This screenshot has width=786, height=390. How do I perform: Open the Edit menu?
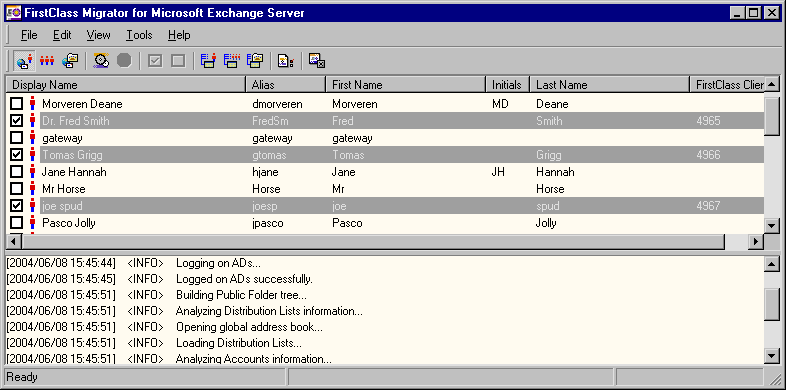pyautogui.click(x=62, y=35)
